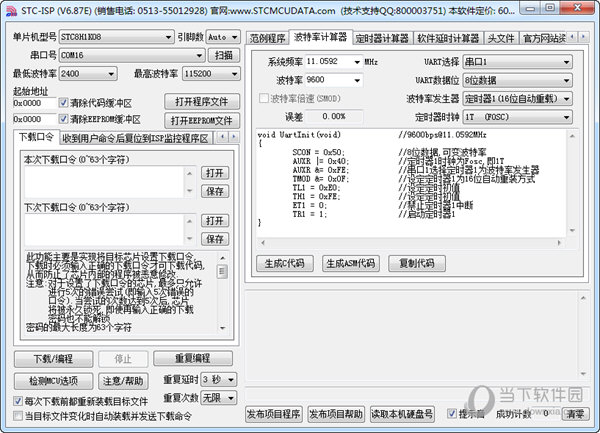Click code area horizontal scroll right arrow
Screen dimensions: 600x433
[x=559, y=243]
